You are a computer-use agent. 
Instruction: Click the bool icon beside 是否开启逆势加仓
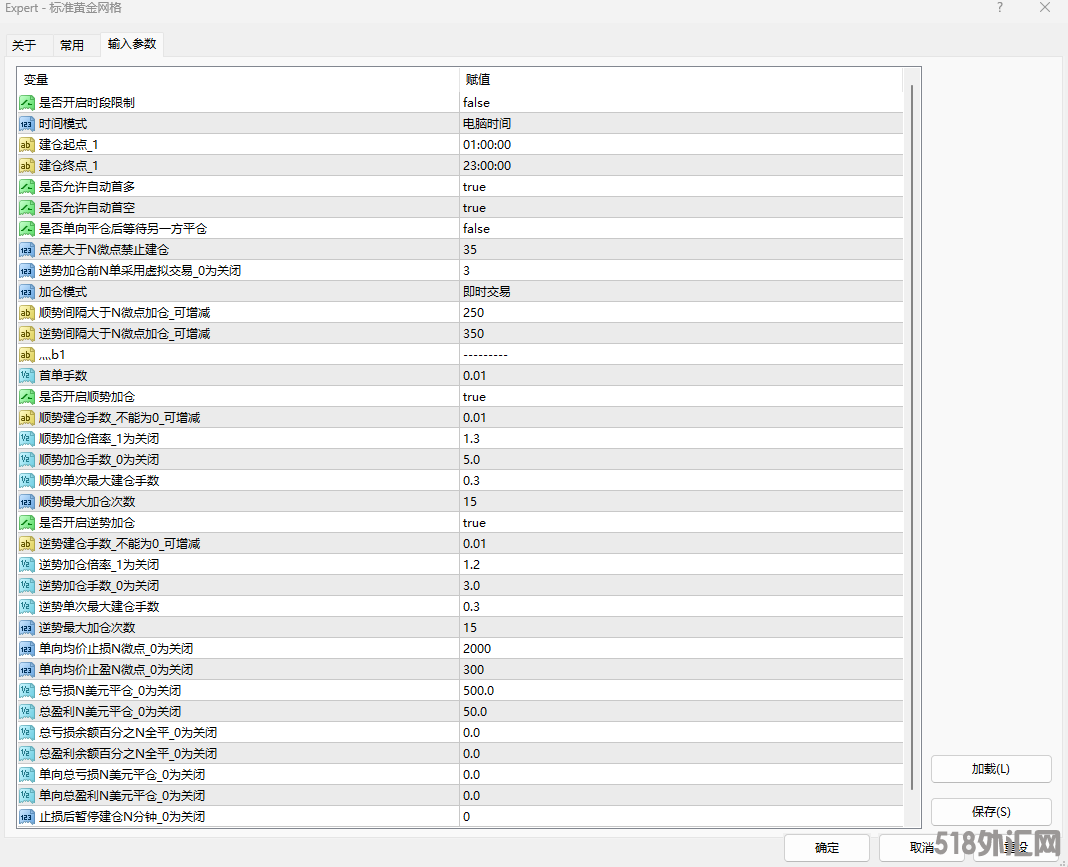point(27,523)
